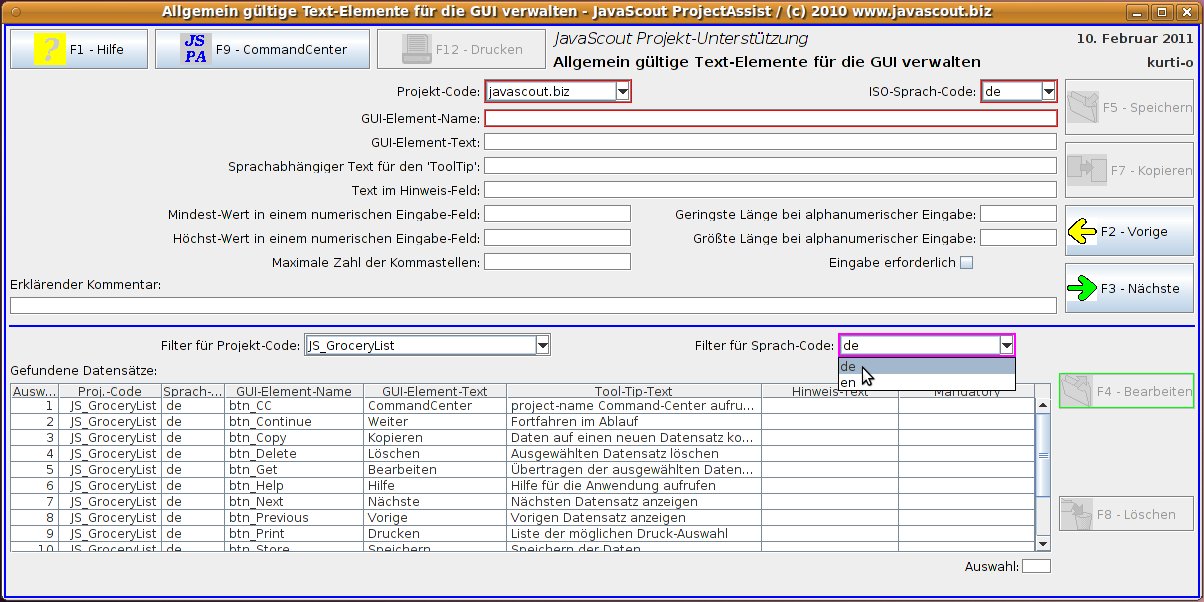Expand the ISO-Sprach-Code dropdown
The width and height of the screenshot is (1204, 602).
click(x=1048, y=92)
